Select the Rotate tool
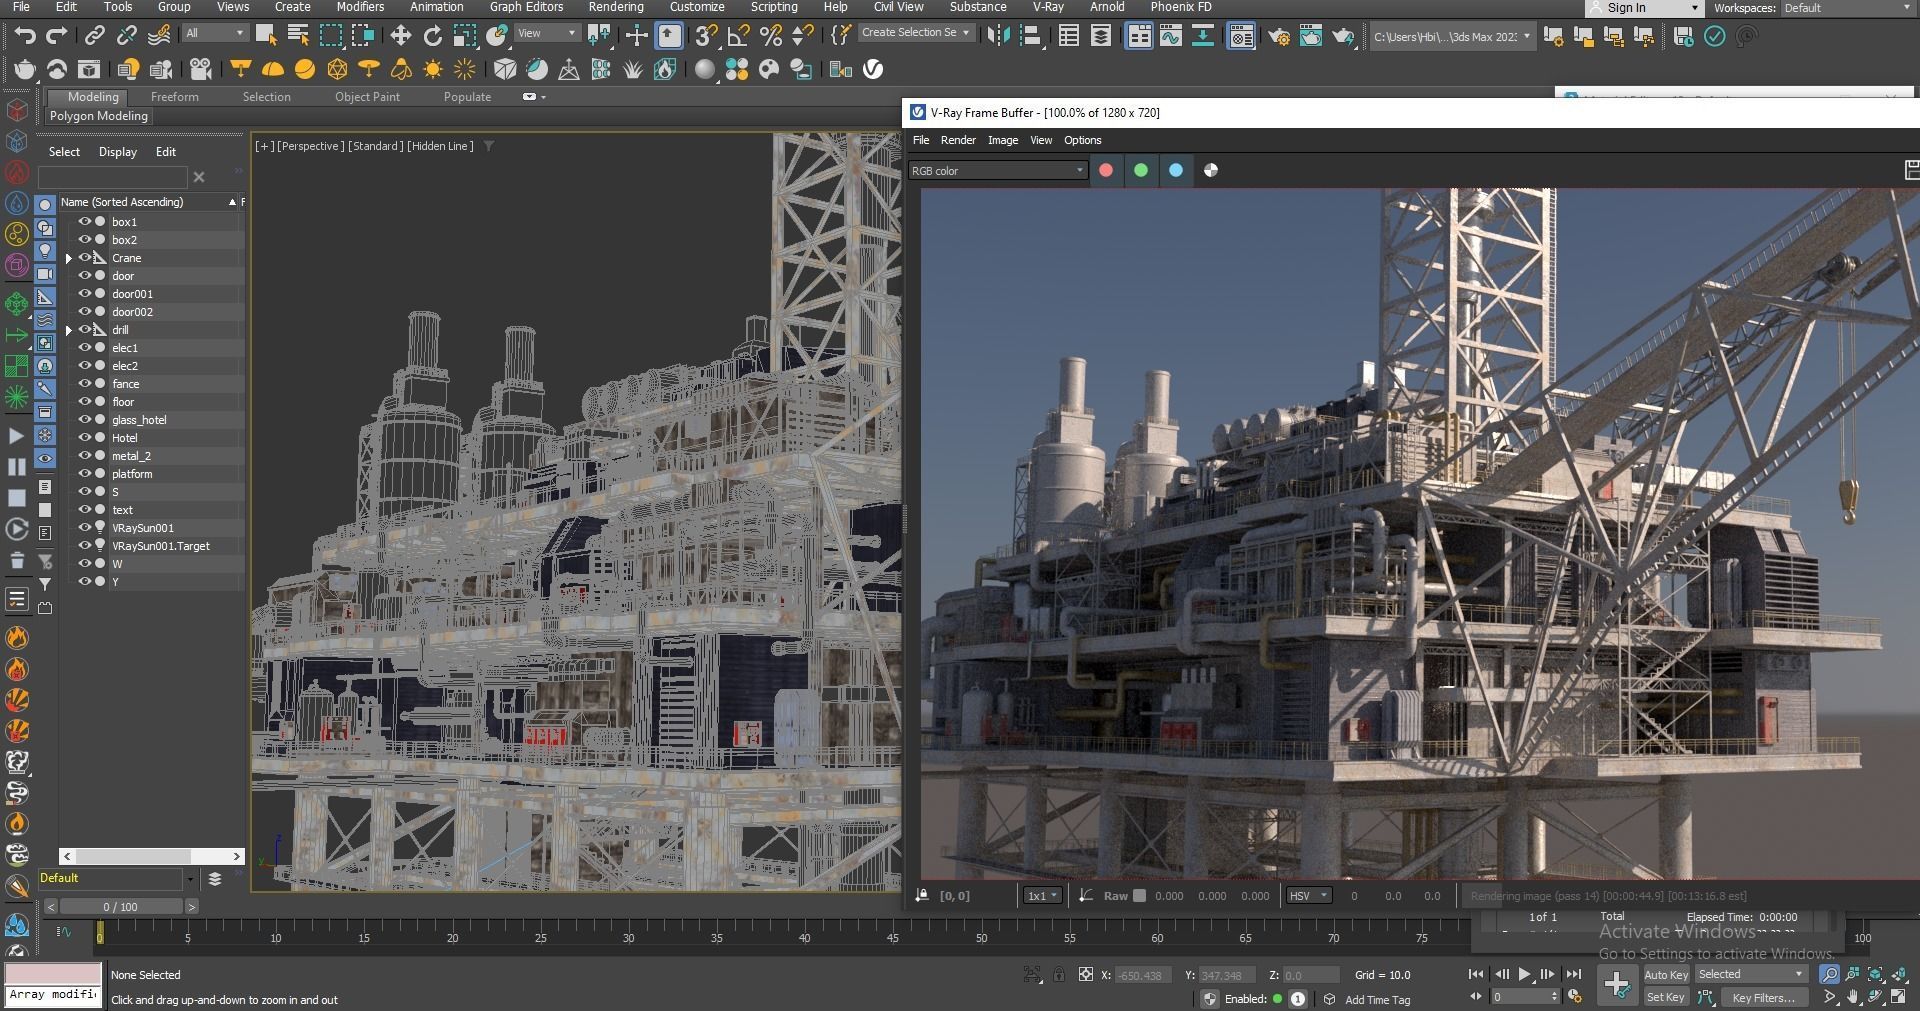 point(432,36)
